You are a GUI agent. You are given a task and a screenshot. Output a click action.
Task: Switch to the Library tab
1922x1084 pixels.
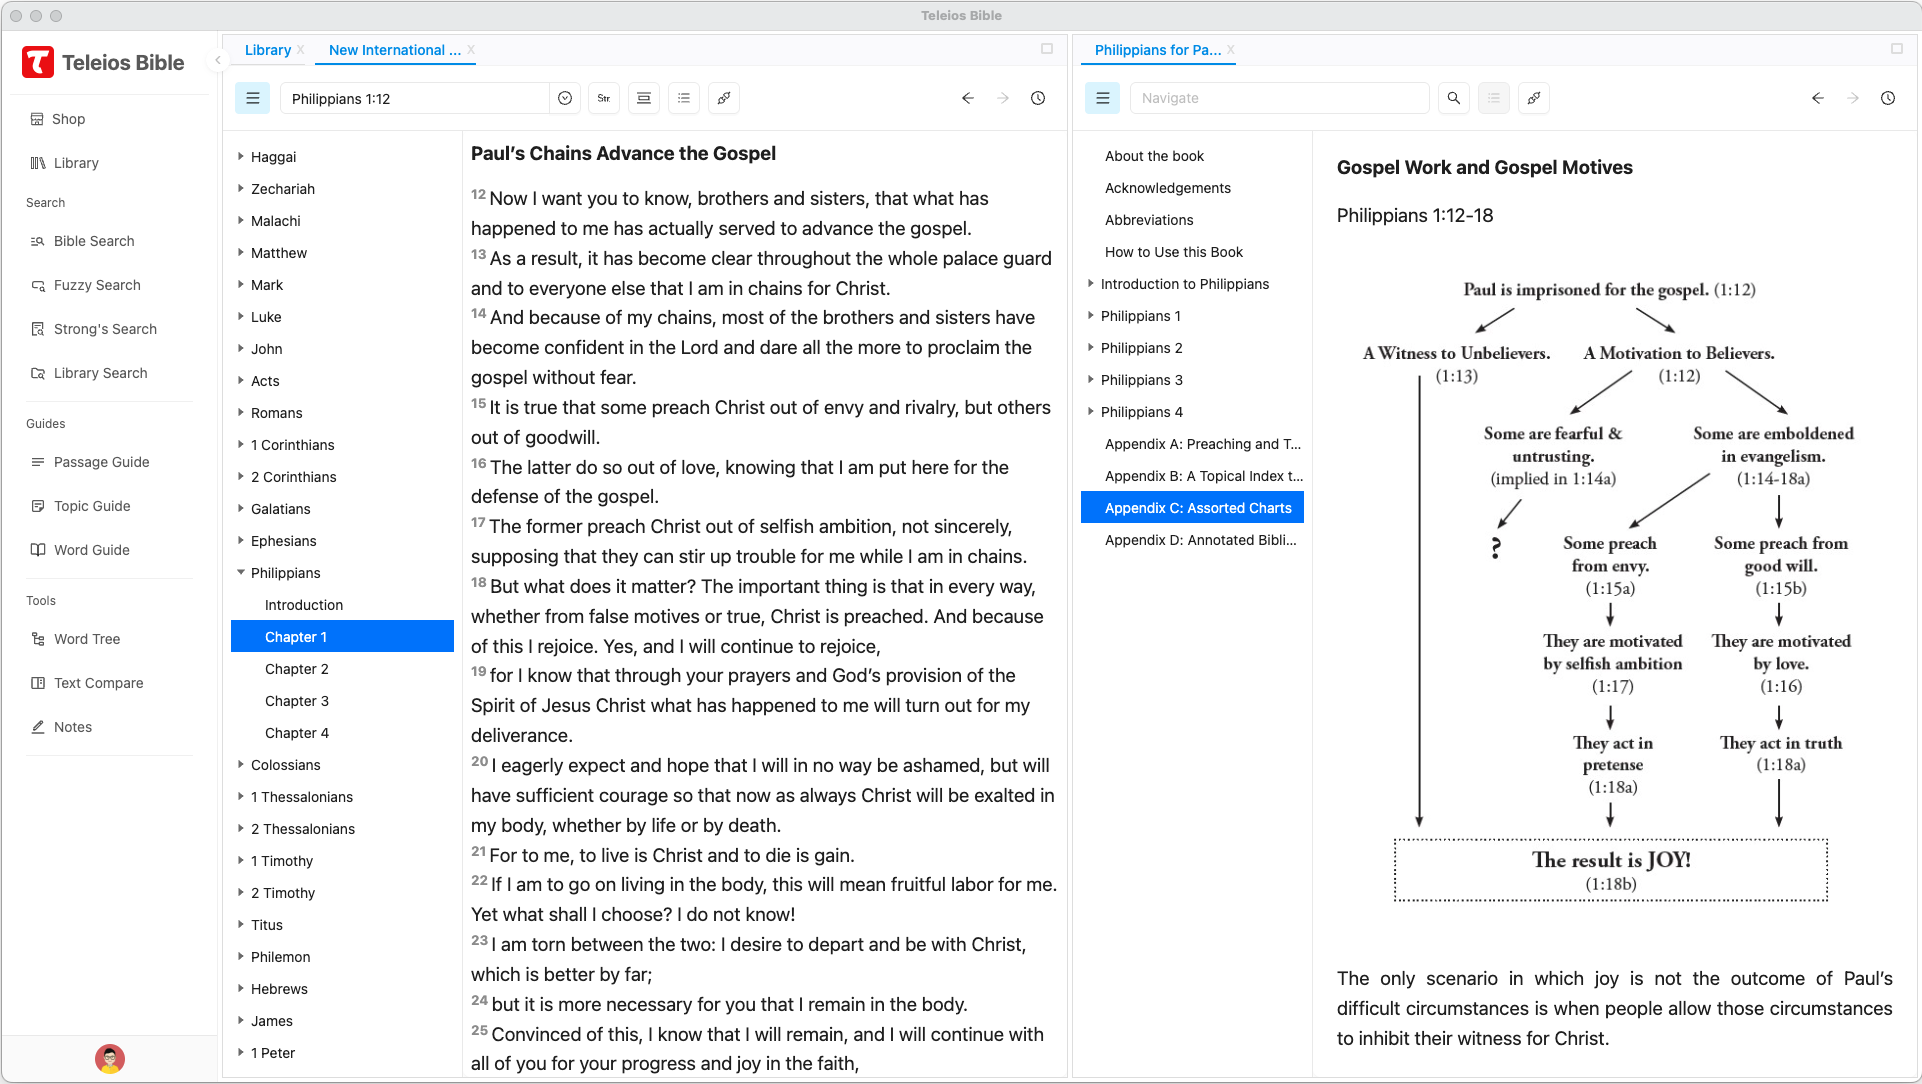(x=267, y=50)
